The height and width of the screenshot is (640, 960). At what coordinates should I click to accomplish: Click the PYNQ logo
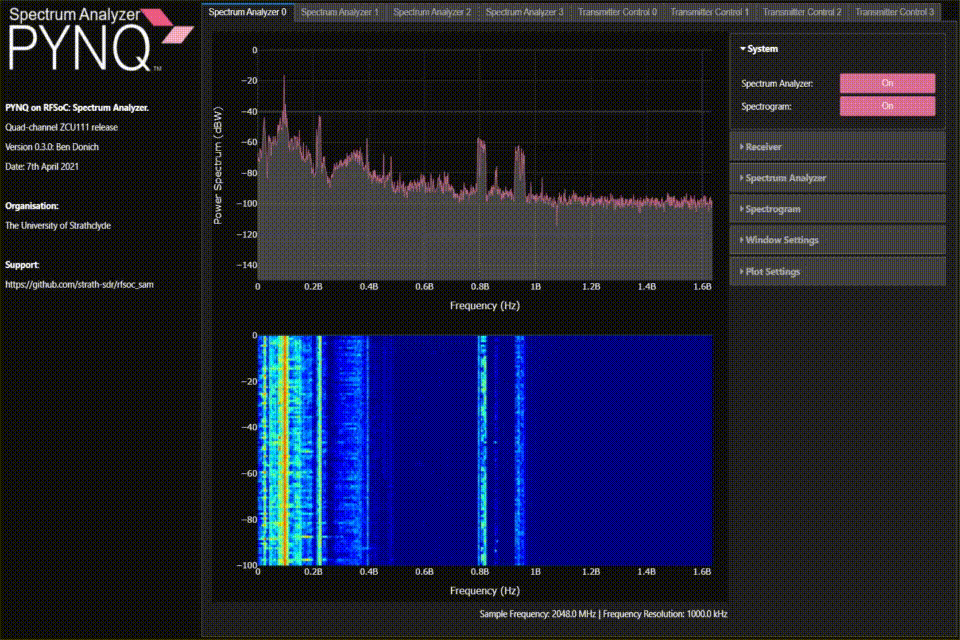click(x=99, y=40)
